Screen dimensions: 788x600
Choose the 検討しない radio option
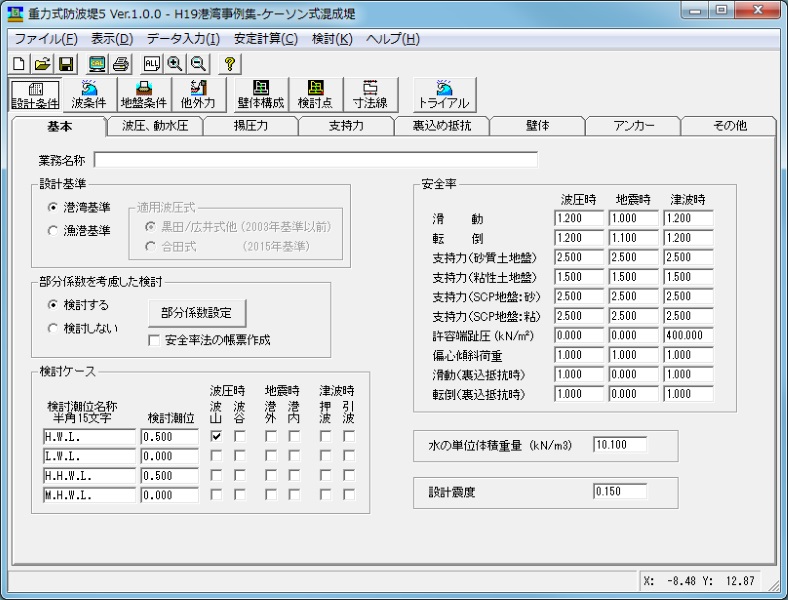(x=54, y=328)
